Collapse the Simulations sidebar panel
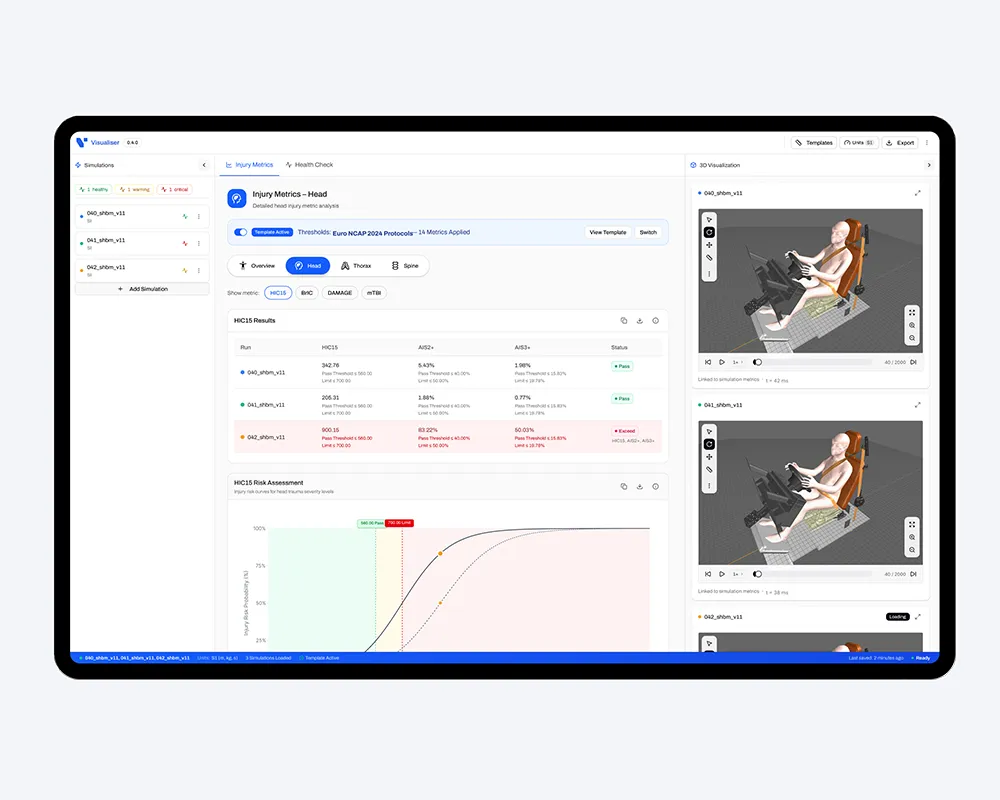1000x800 pixels. coord(204,165)
